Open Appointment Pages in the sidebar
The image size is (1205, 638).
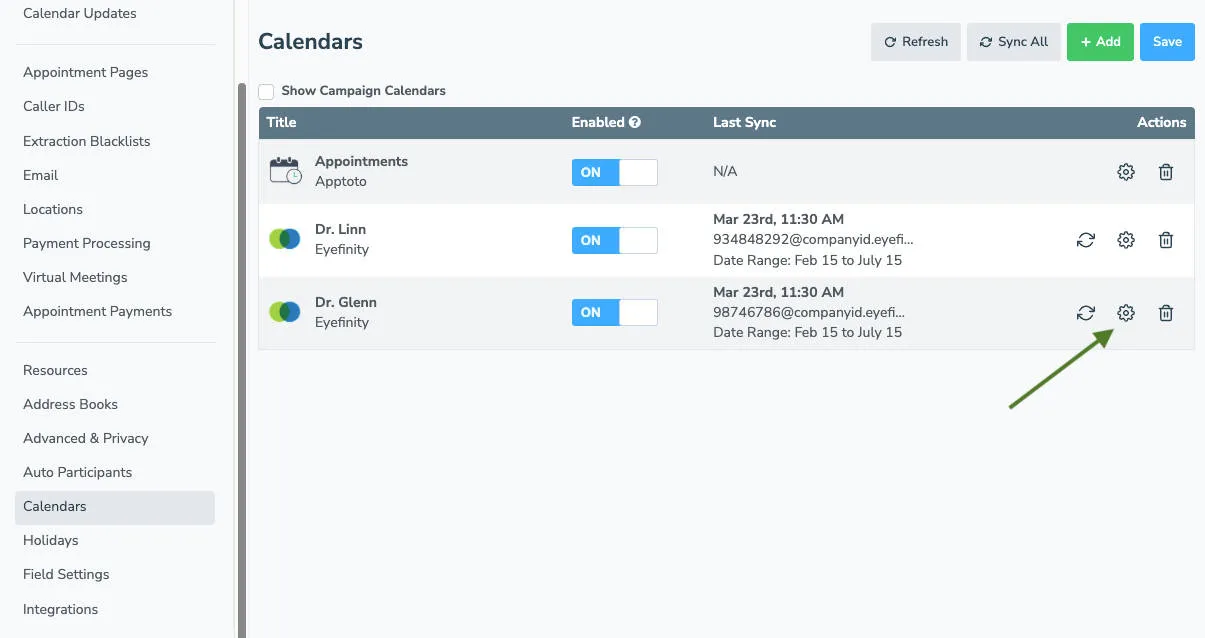[85, 72]
